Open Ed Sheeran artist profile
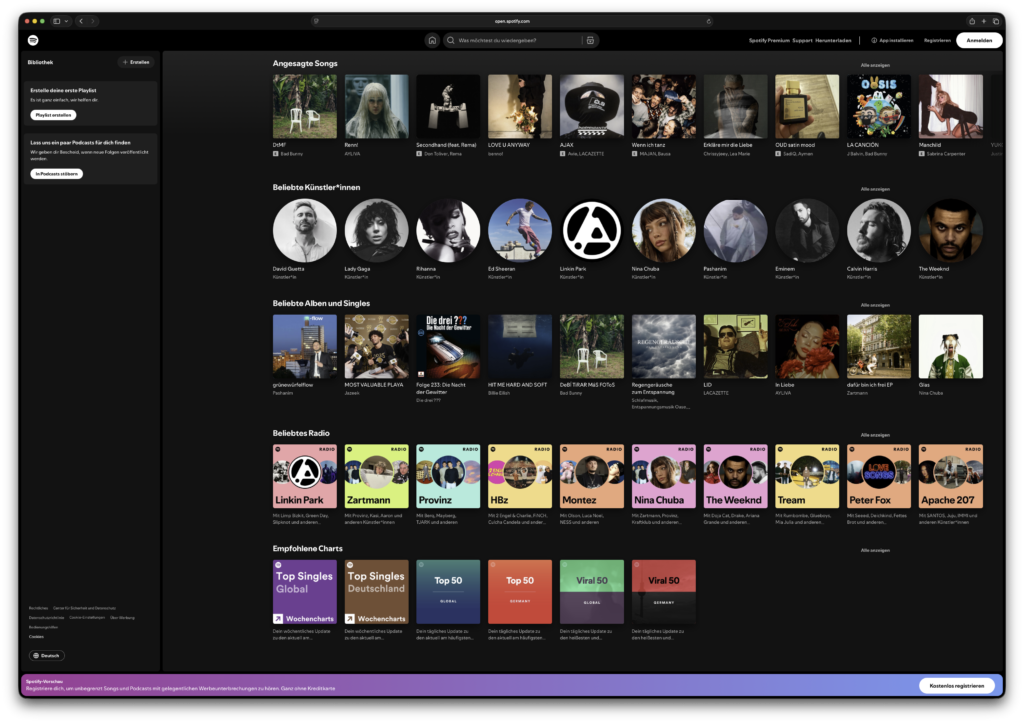1024x723 pixels. click(x=520, y=231)
